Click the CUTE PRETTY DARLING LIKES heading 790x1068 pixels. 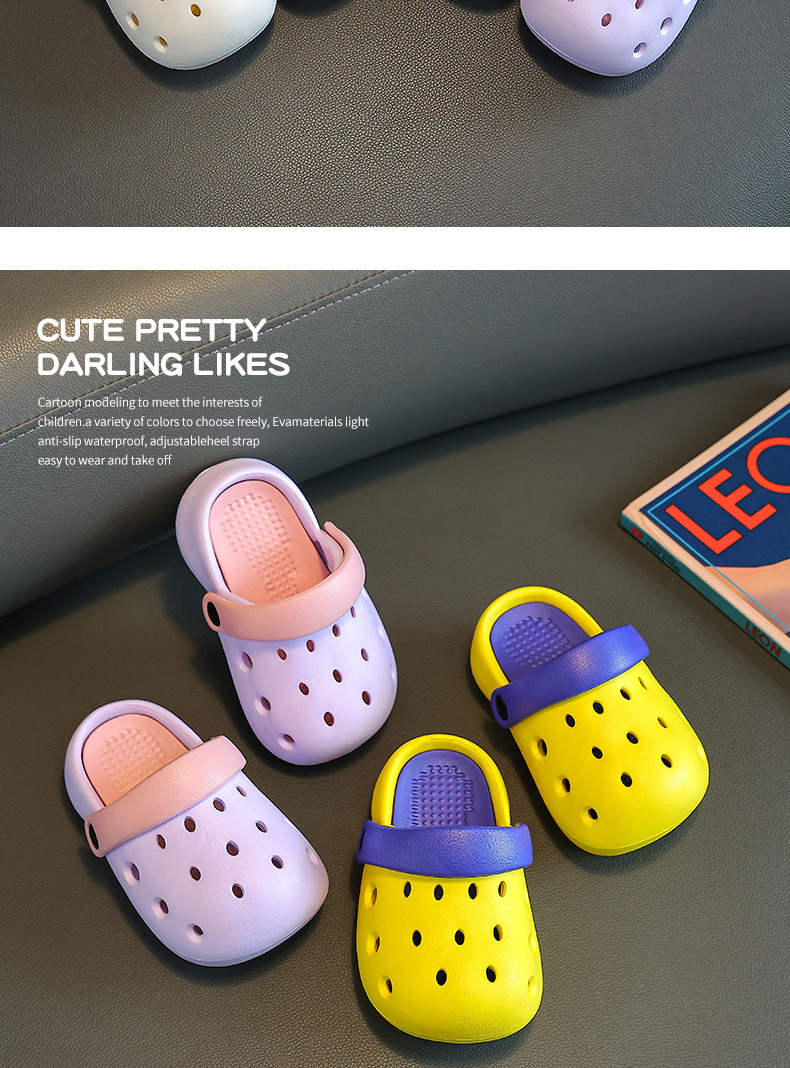(x=163, y=347)
